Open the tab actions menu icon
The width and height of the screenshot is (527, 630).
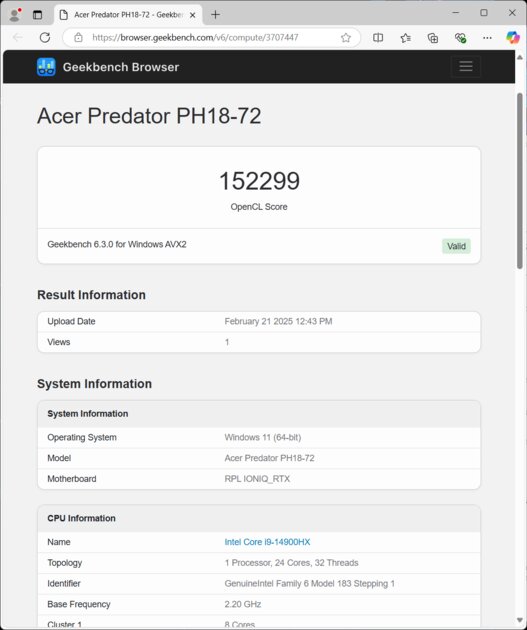click(x=37, y=15)
